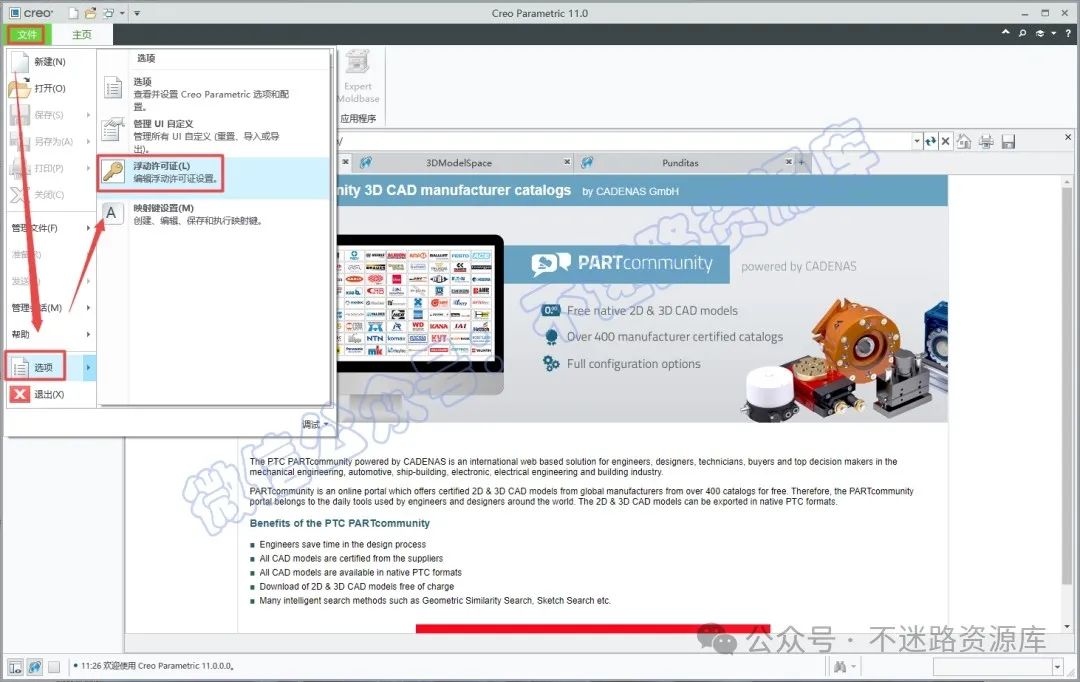Click the 调试 dropdown below the menu
Screen dimensions: 1080x682
314,424
